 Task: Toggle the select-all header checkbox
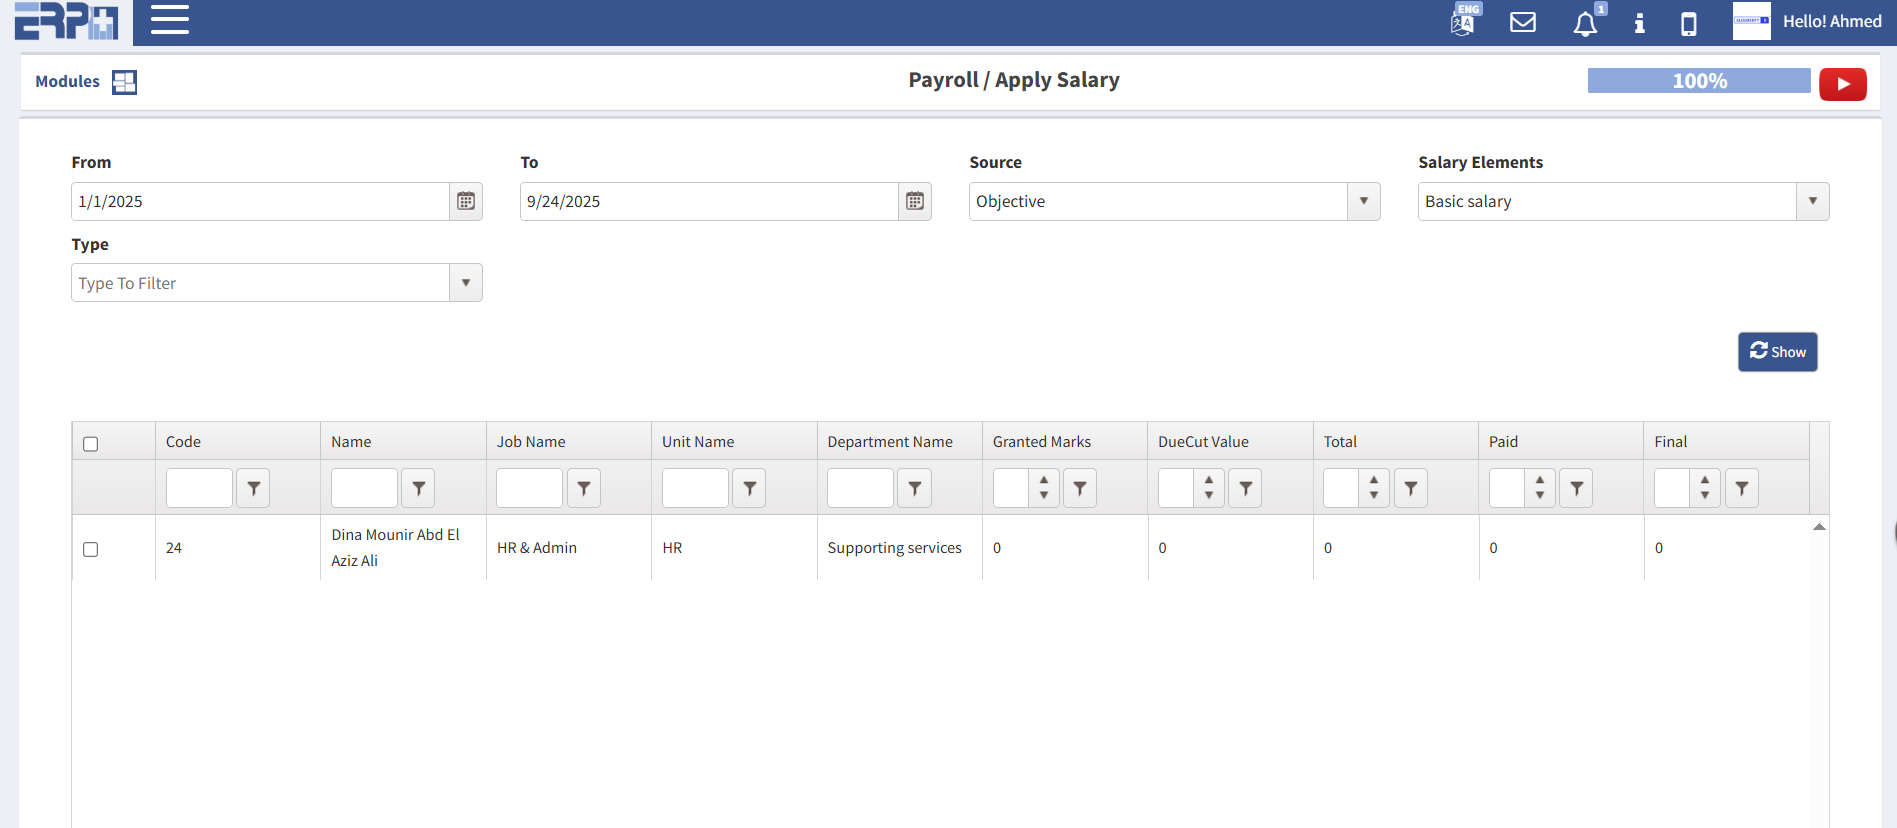point(91,444)
